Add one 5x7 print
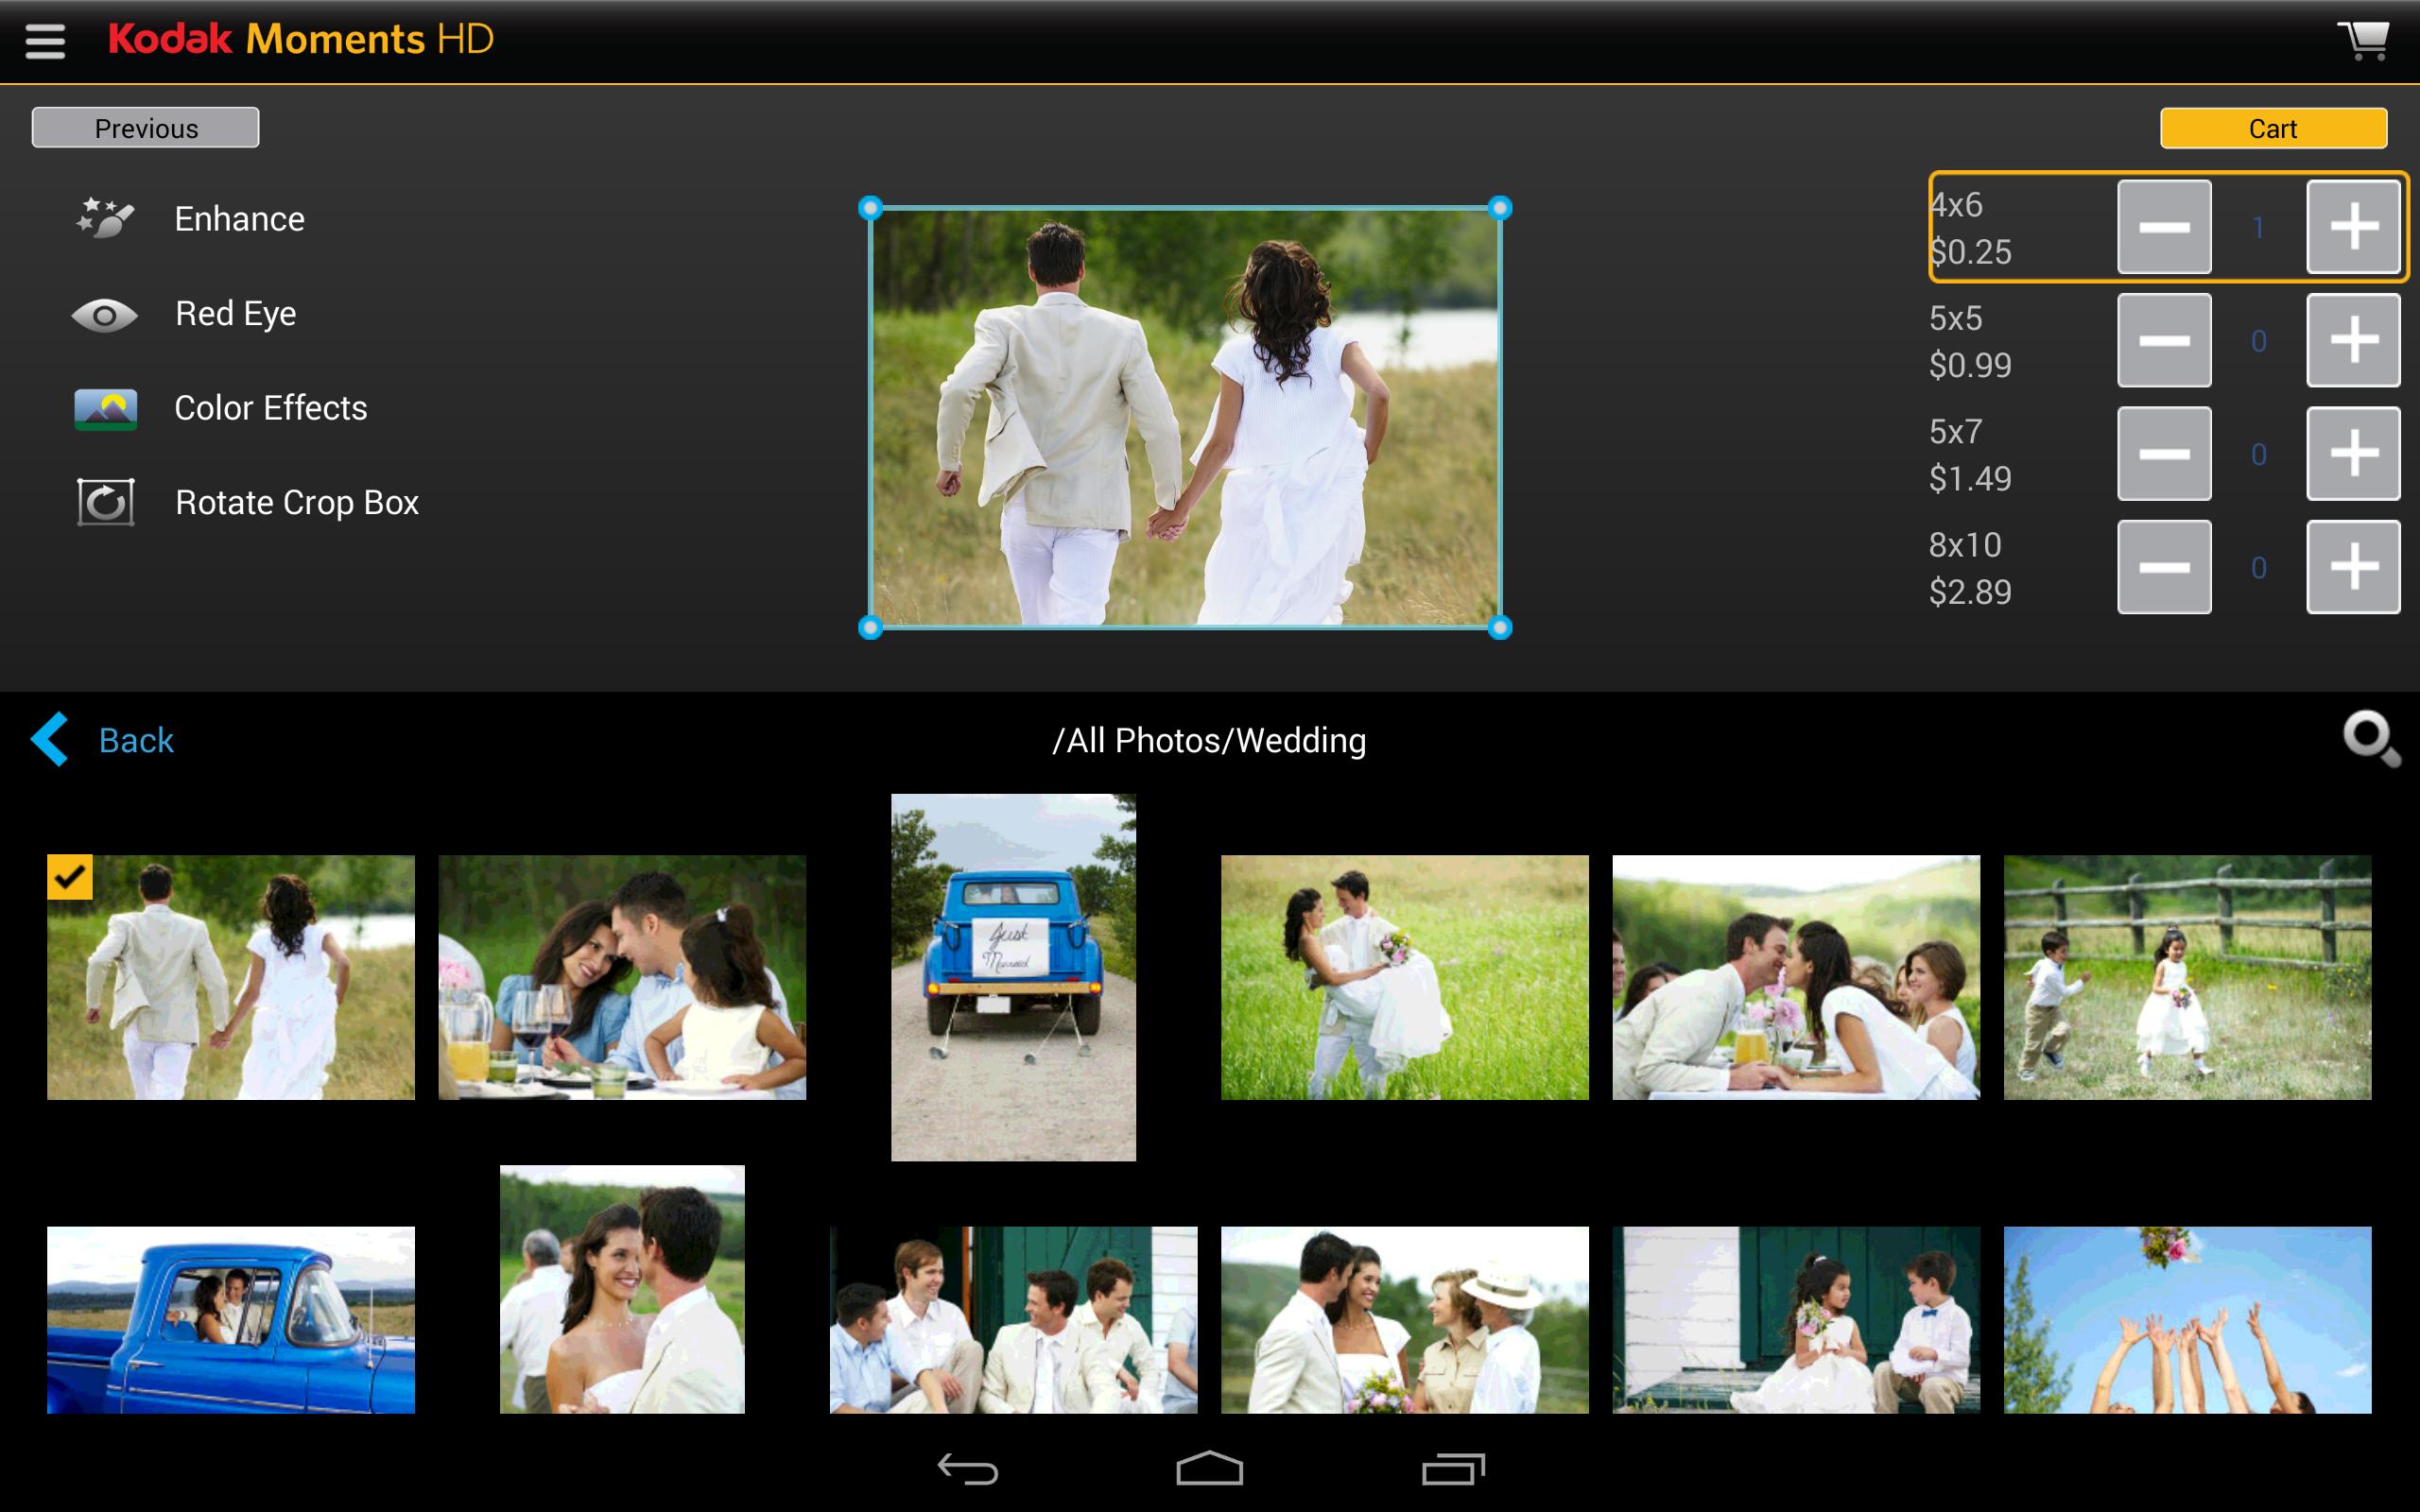The width and height of the screenshot is (2420, 1512). click(x=2353, y=453)
